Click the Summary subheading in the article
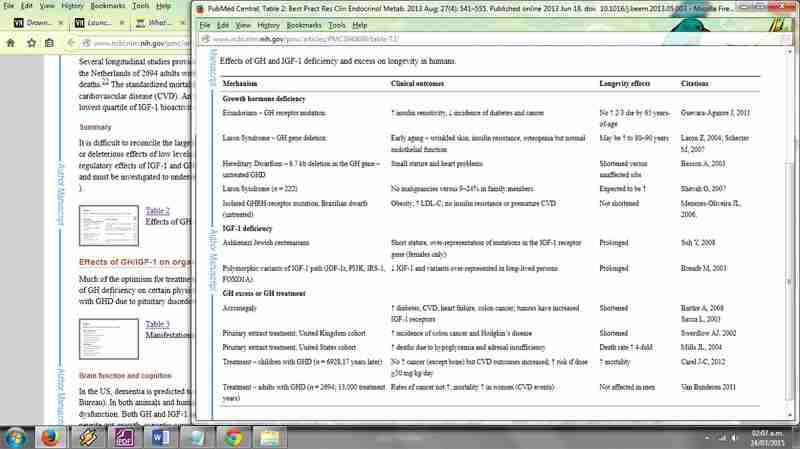The image size is (800, 449). [95, 127]
